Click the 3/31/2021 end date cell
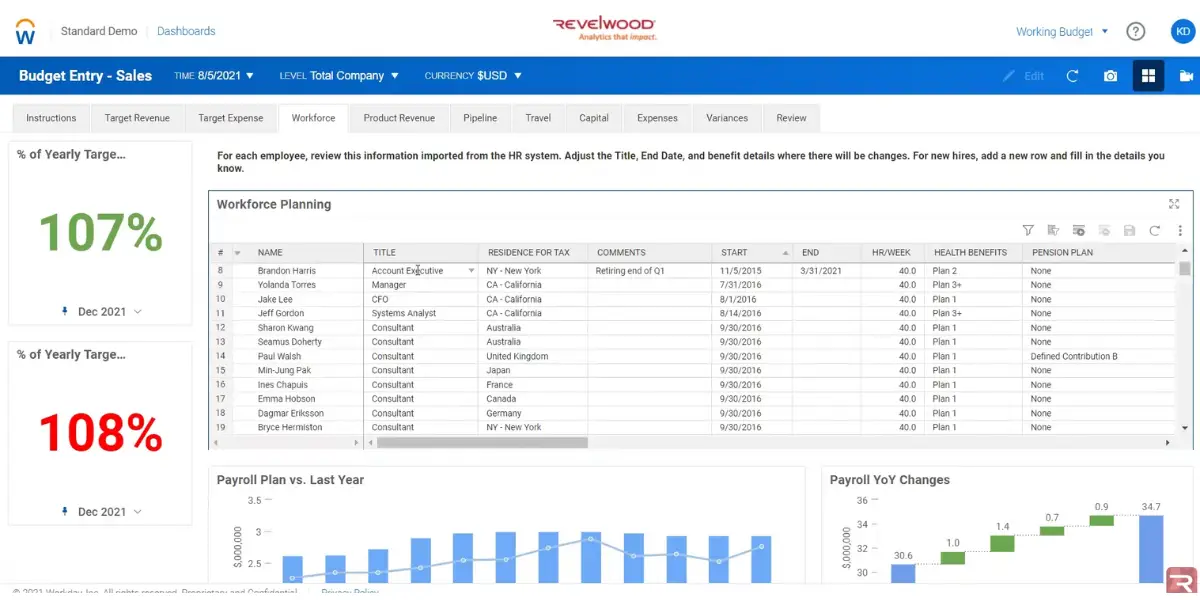 tap(826, 271)
